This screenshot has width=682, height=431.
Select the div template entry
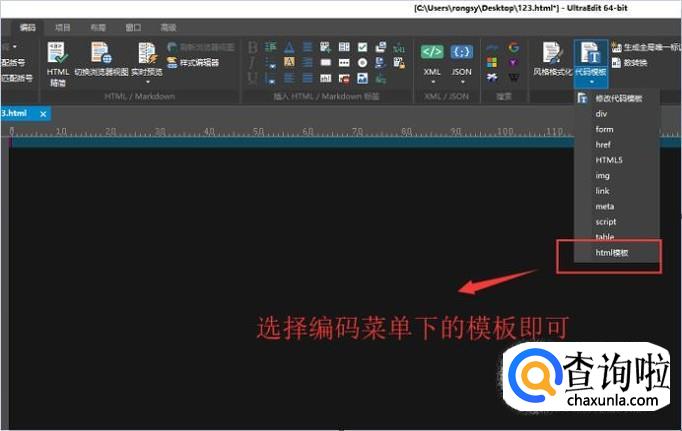pos(617,114)
